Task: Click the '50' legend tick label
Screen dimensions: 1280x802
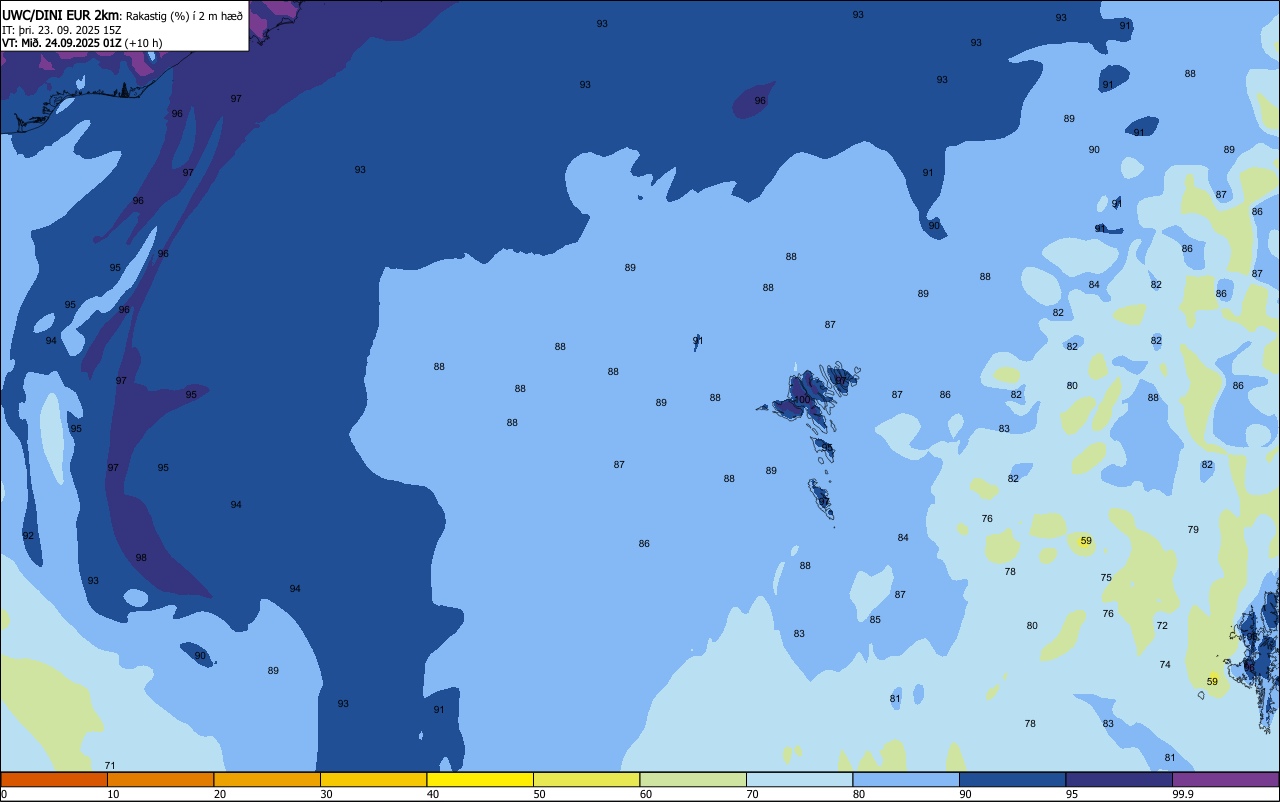Action: pos(539,794)
